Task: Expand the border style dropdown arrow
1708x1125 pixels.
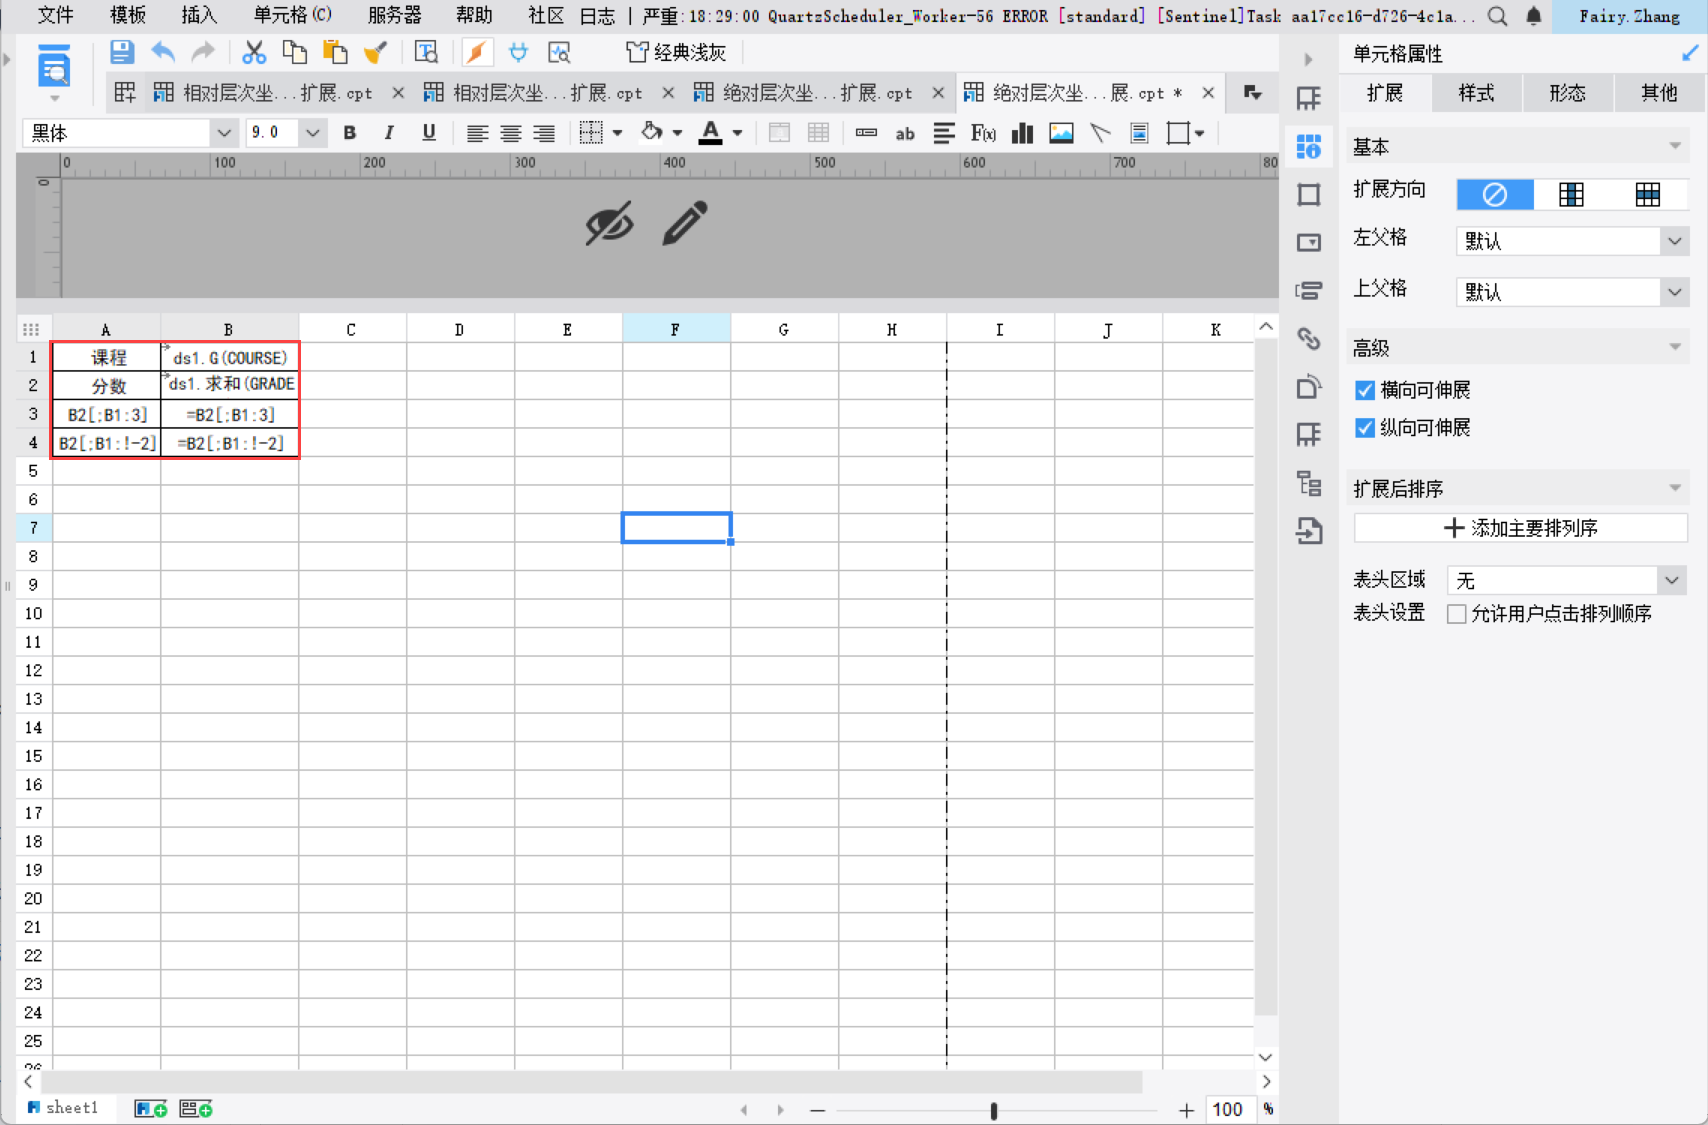Action: click(618, 133)
